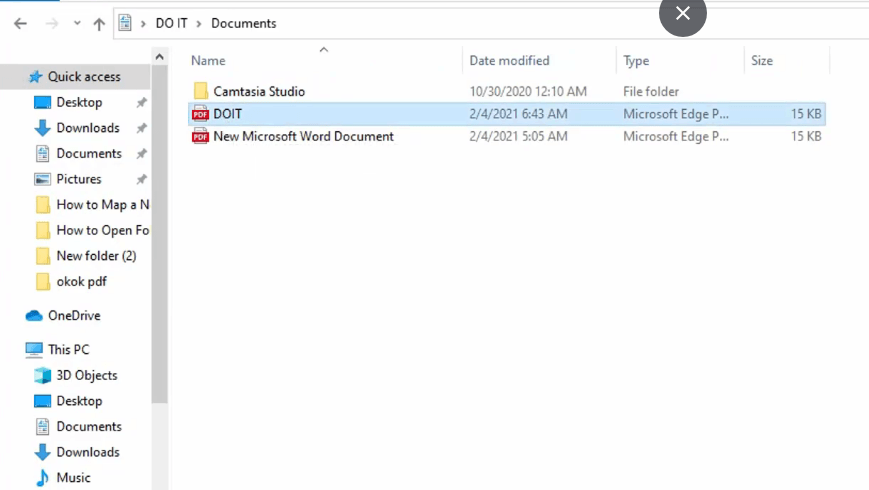Click the Music icon under This PC
The image size is (869, 490).
pyautogui.click(x=43, y=477)
